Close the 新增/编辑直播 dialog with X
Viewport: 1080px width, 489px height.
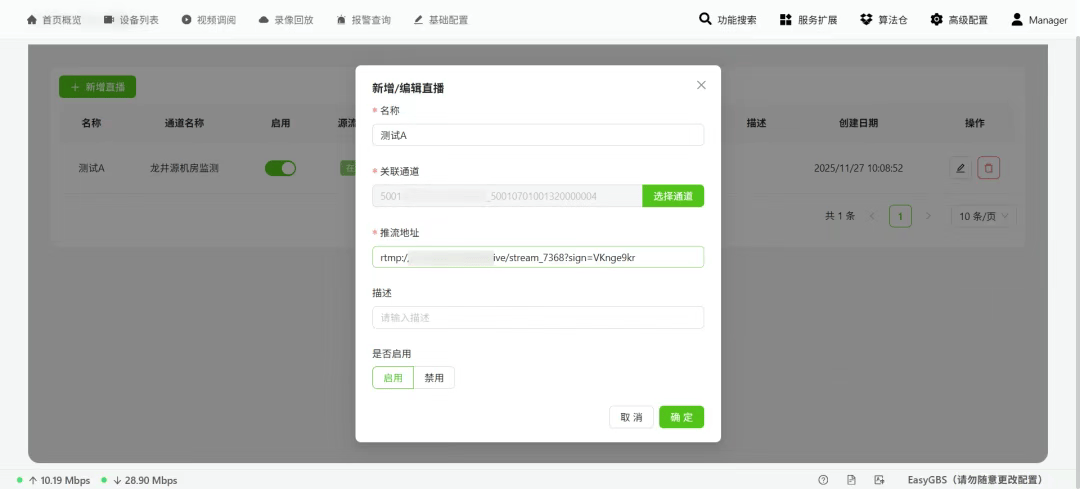[701, 86]
